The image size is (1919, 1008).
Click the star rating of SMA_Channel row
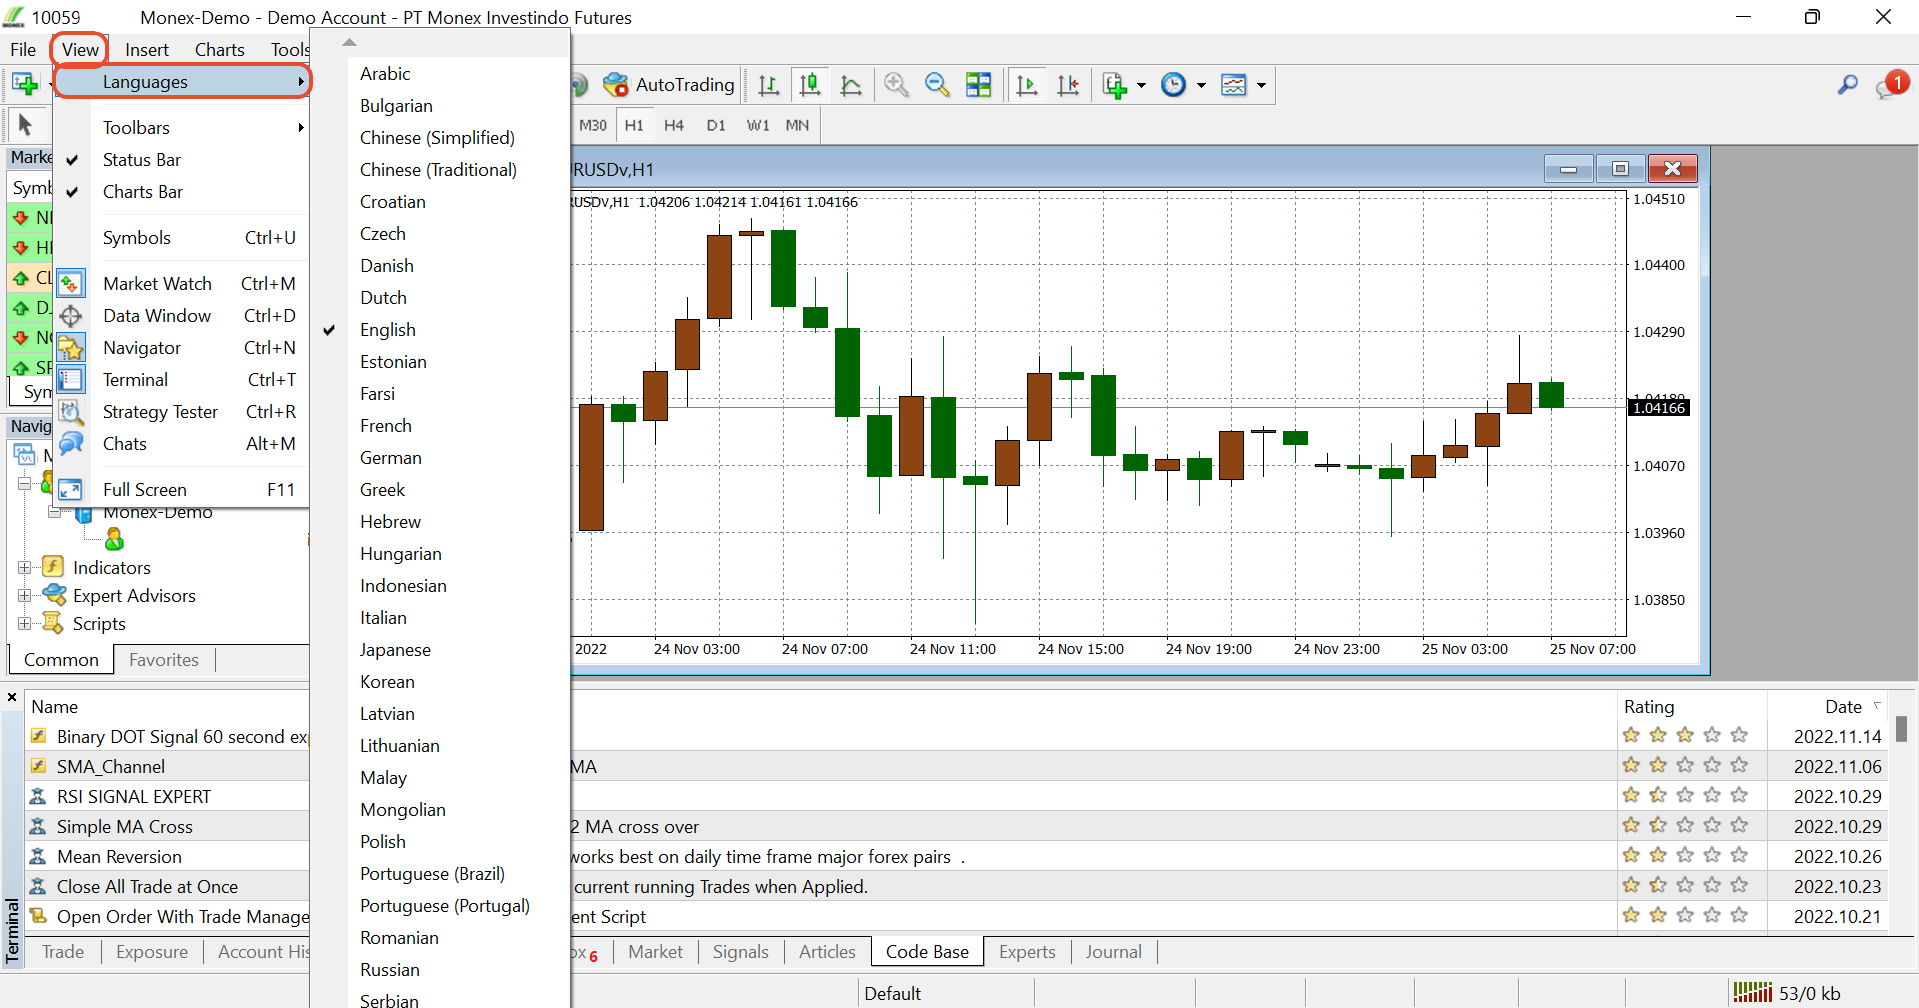coord(1685,766)
